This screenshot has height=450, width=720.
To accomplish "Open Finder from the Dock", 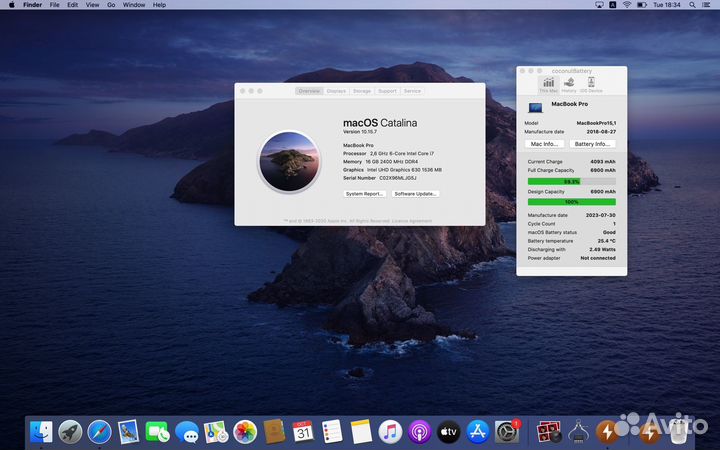I will click(41, 432).
